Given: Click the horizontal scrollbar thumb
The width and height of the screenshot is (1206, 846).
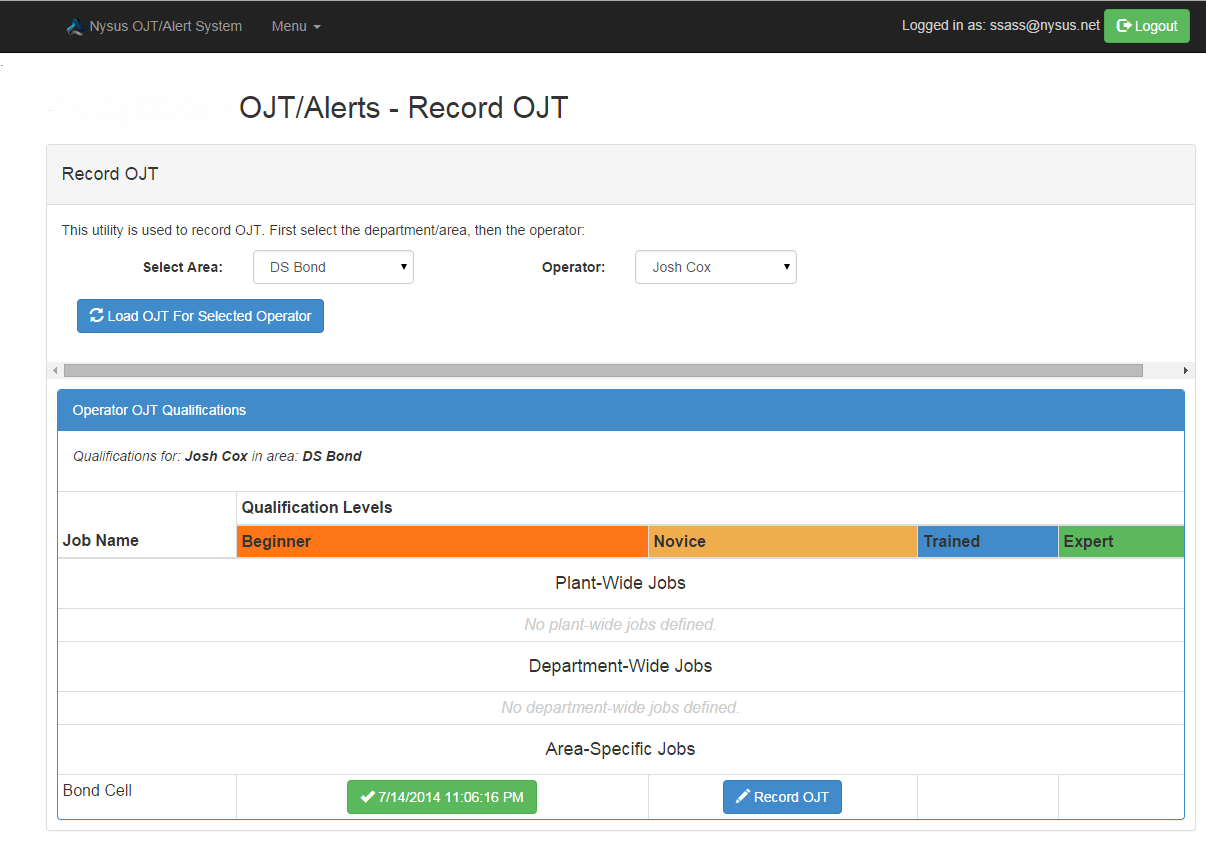Looking at the screenshot, I should click(x=602, y=370).
